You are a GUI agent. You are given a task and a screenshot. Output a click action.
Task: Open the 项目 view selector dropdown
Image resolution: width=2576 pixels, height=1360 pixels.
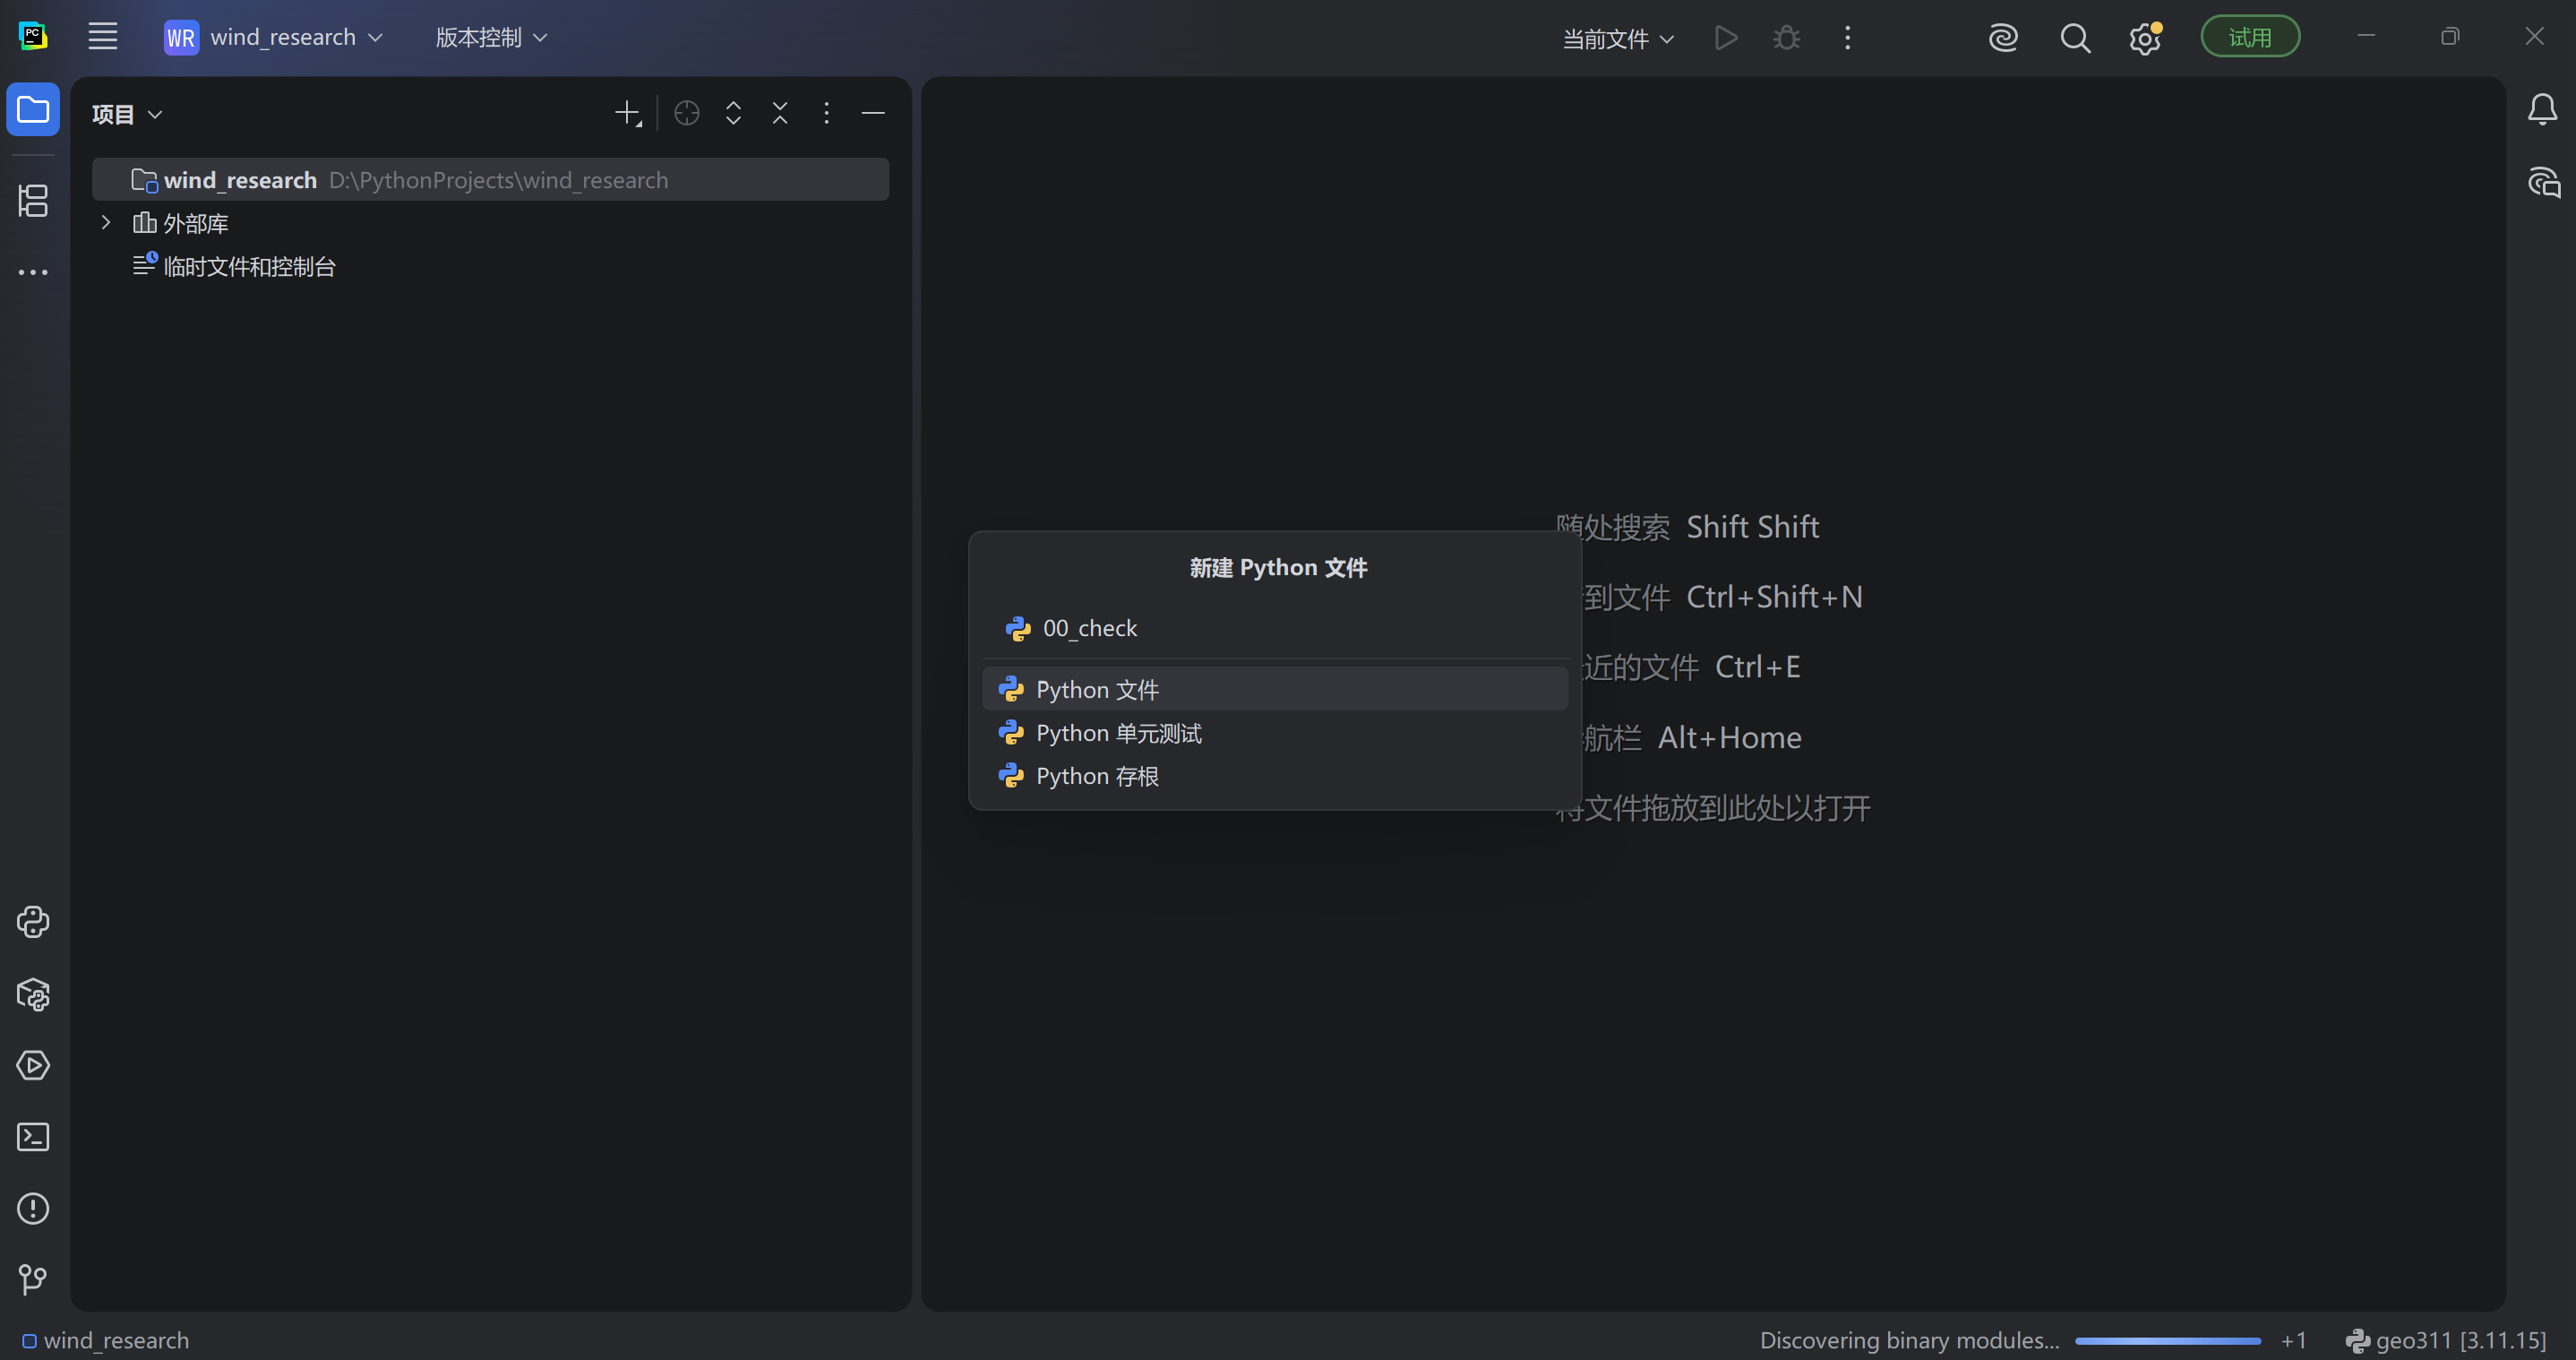point(127,114)
